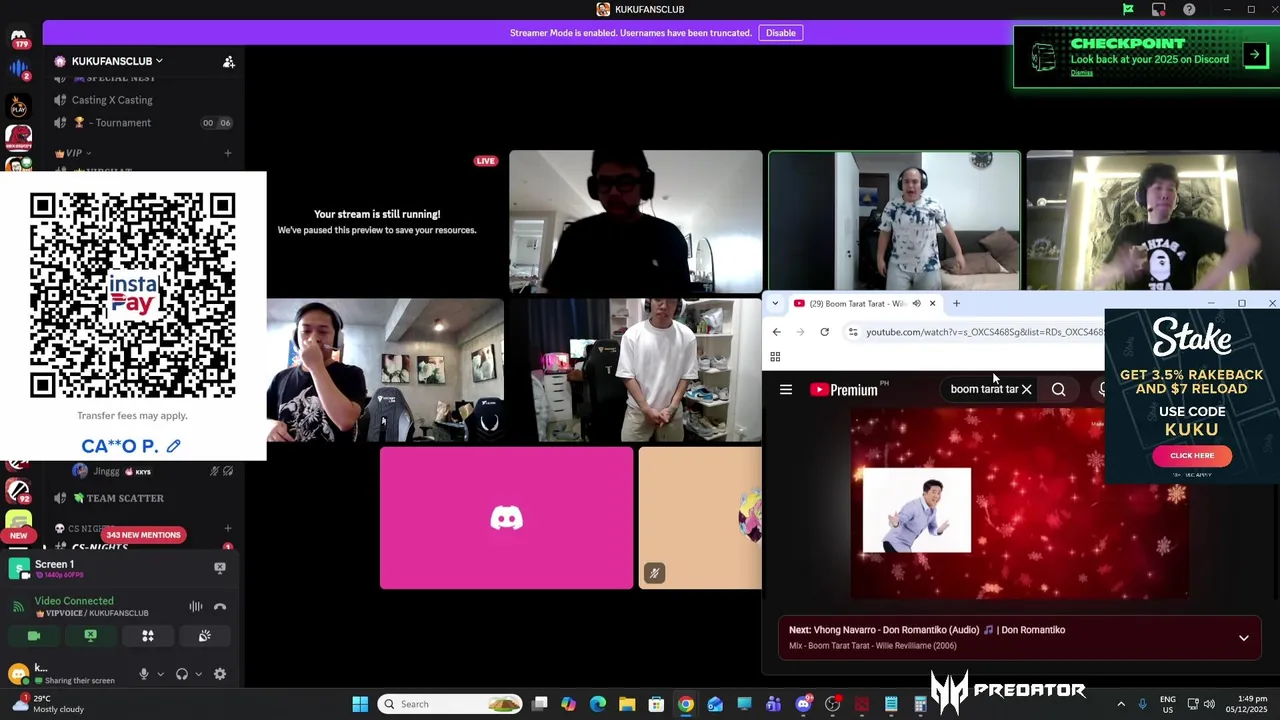Click the invite members icon beside the server name
The height and width of the screenshot is (720, 1280).
pos(228,62)
